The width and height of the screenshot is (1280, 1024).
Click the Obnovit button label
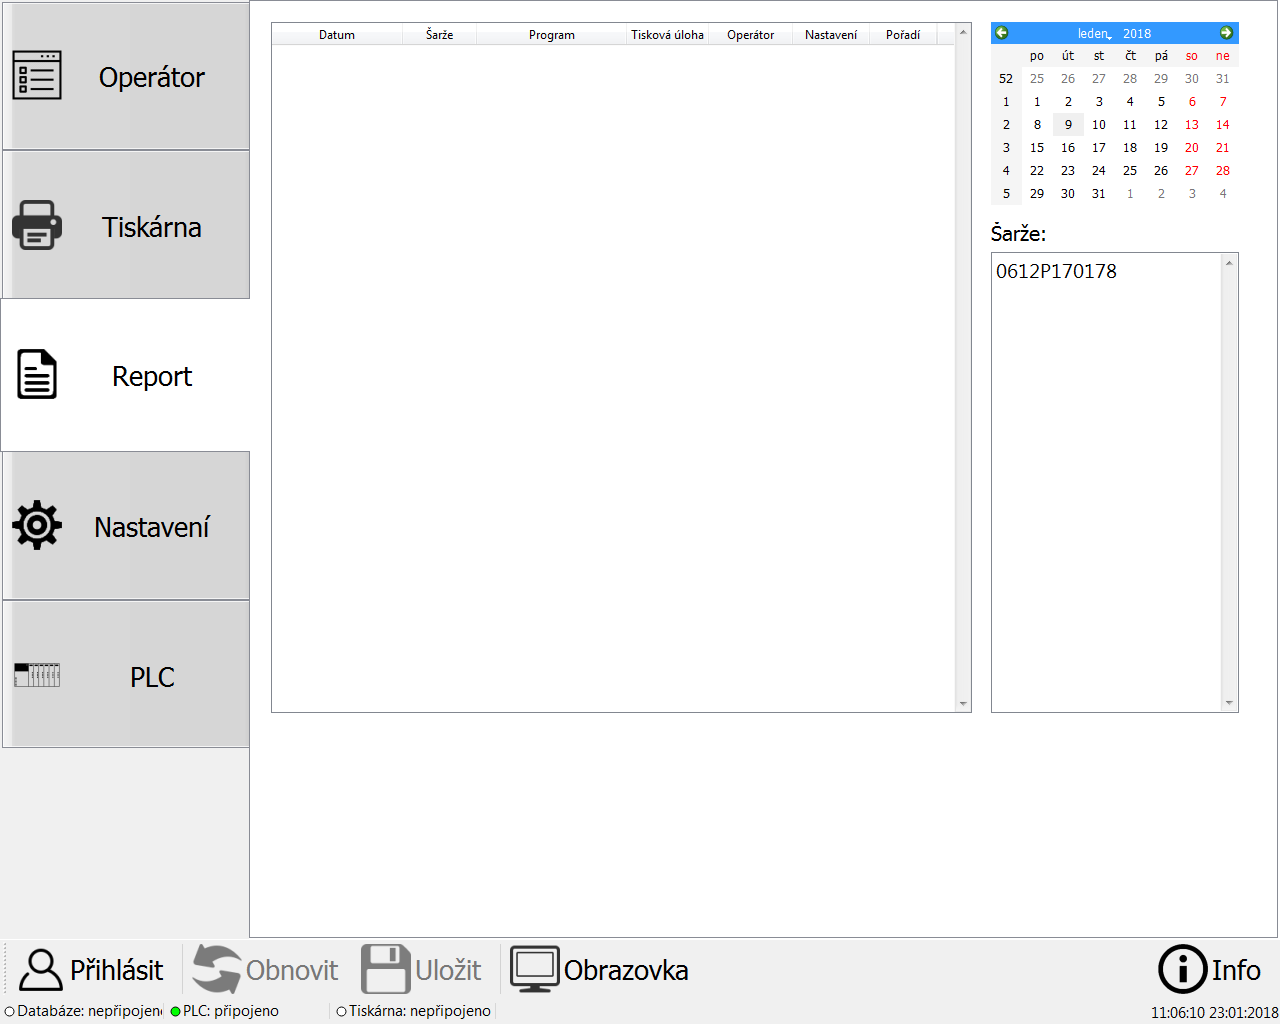(292, 970)
